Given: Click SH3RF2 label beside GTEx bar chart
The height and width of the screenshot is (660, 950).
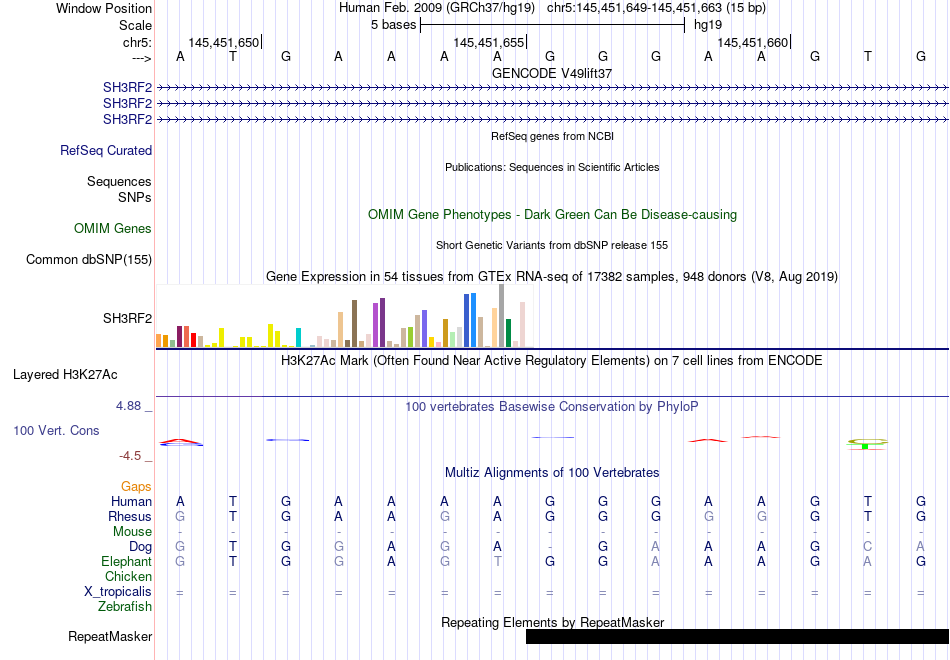Looking at the screenshot, I should coord(127,318).
